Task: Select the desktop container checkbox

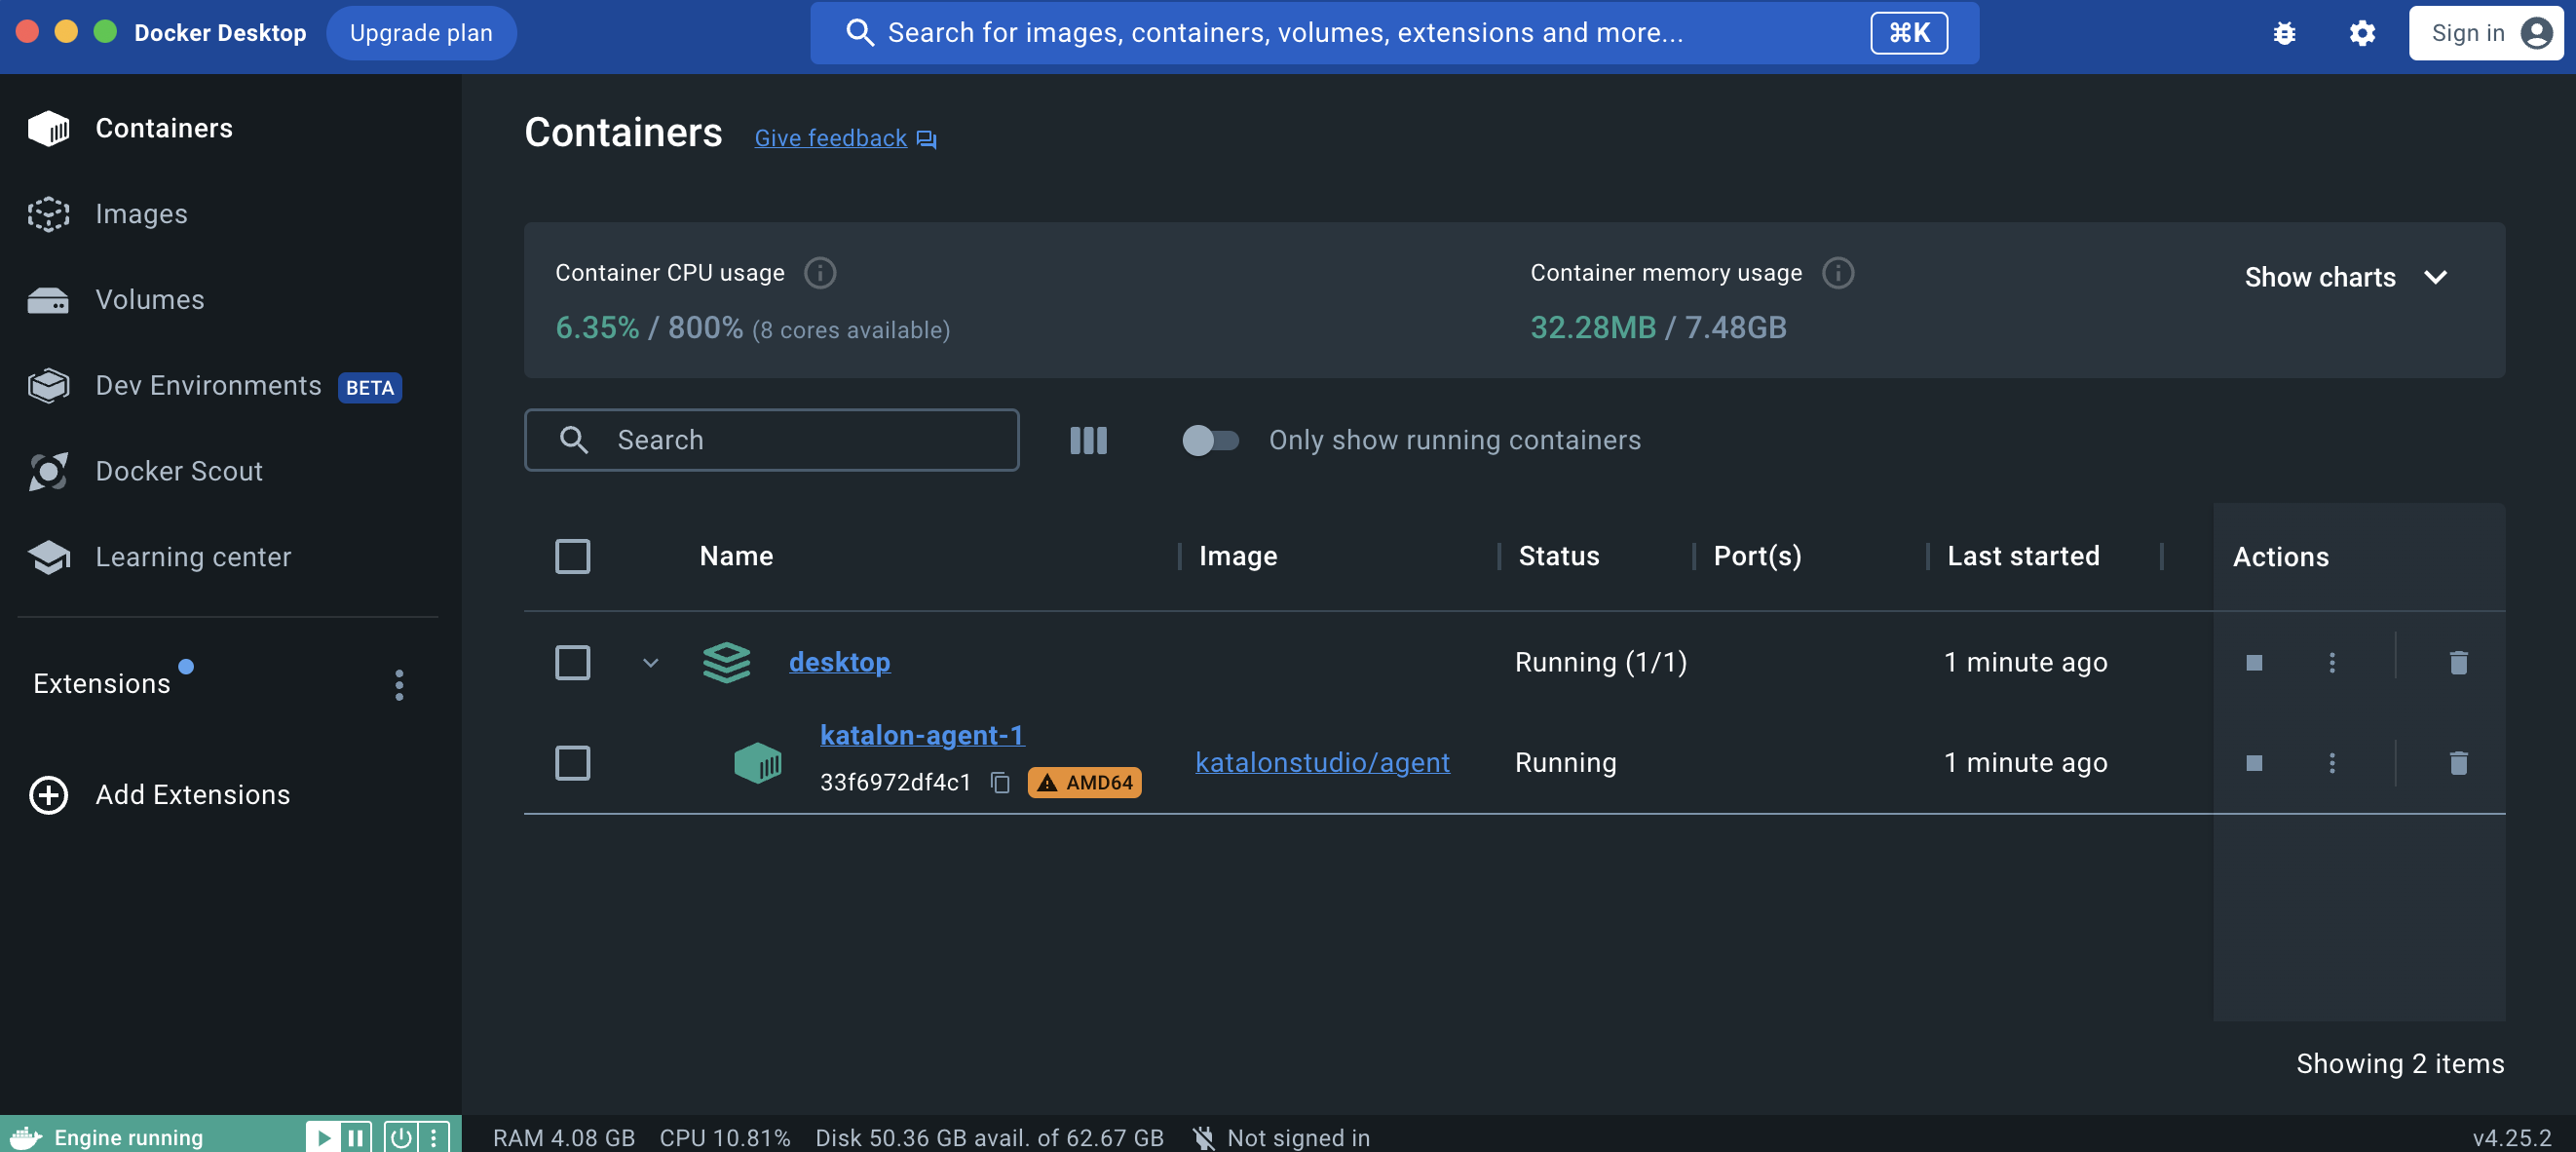Action: [572, 662]
